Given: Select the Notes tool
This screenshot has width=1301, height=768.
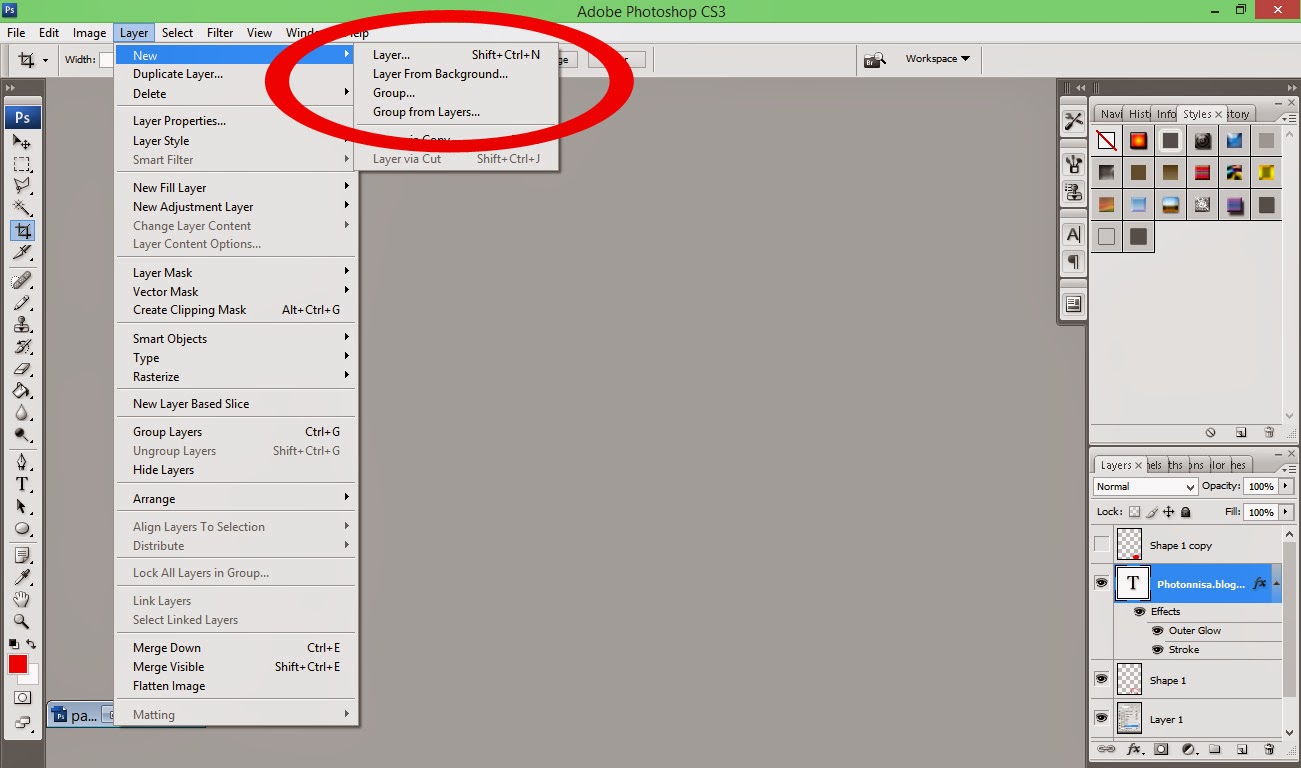Looking at the screenshot, I should tap(22, 555).
